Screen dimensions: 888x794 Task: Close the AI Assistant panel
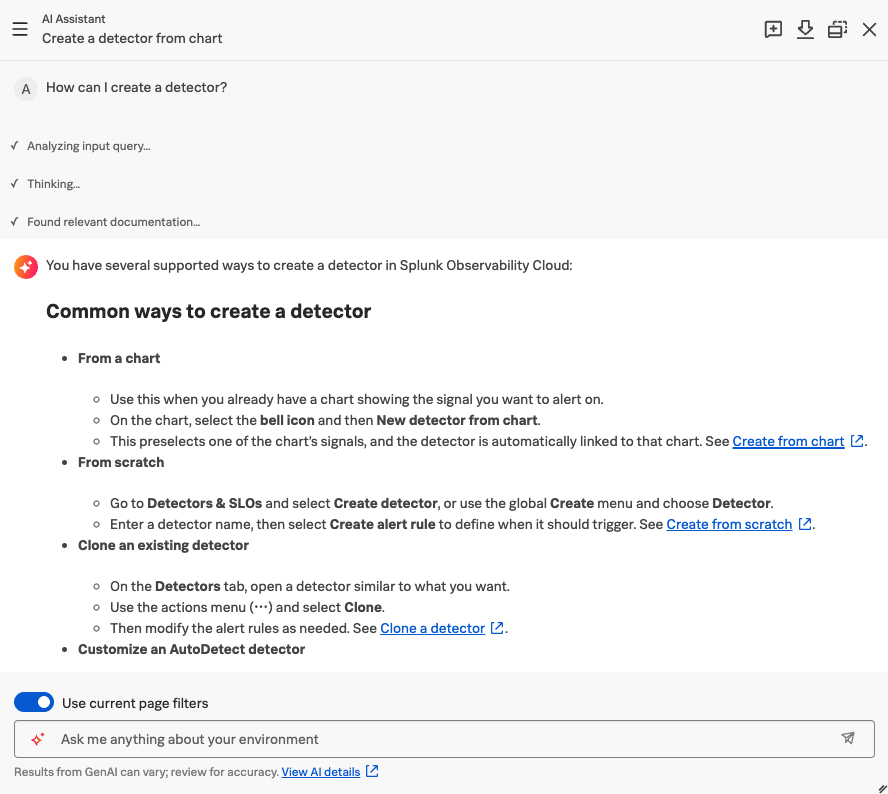pyautogui.click(x=869, y=29)
